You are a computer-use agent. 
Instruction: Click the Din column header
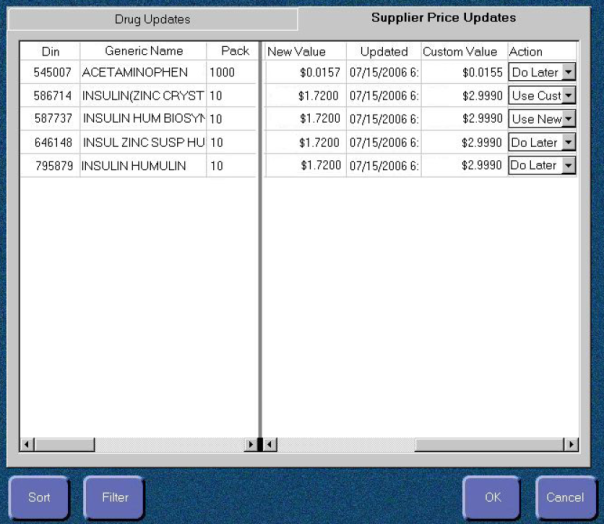50,51
